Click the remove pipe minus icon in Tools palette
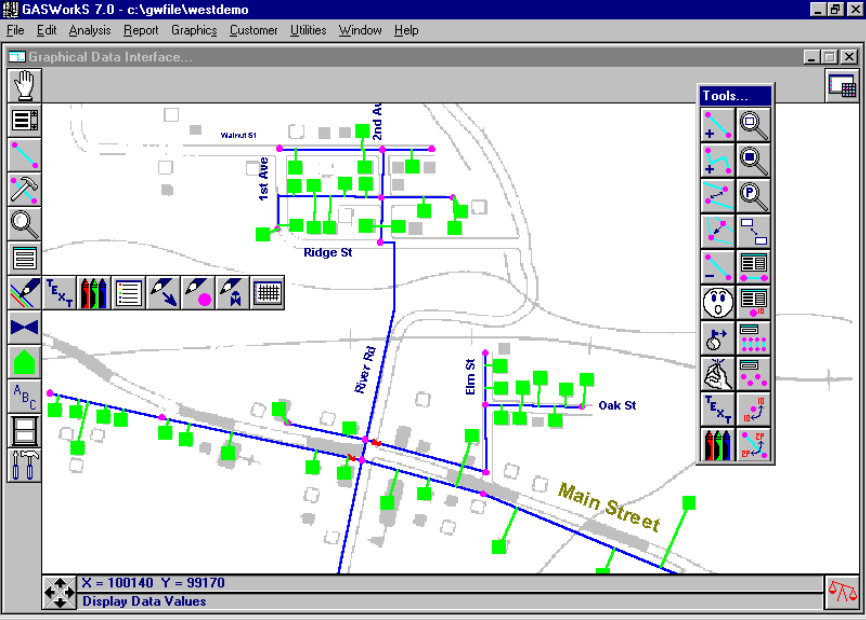 718,266
